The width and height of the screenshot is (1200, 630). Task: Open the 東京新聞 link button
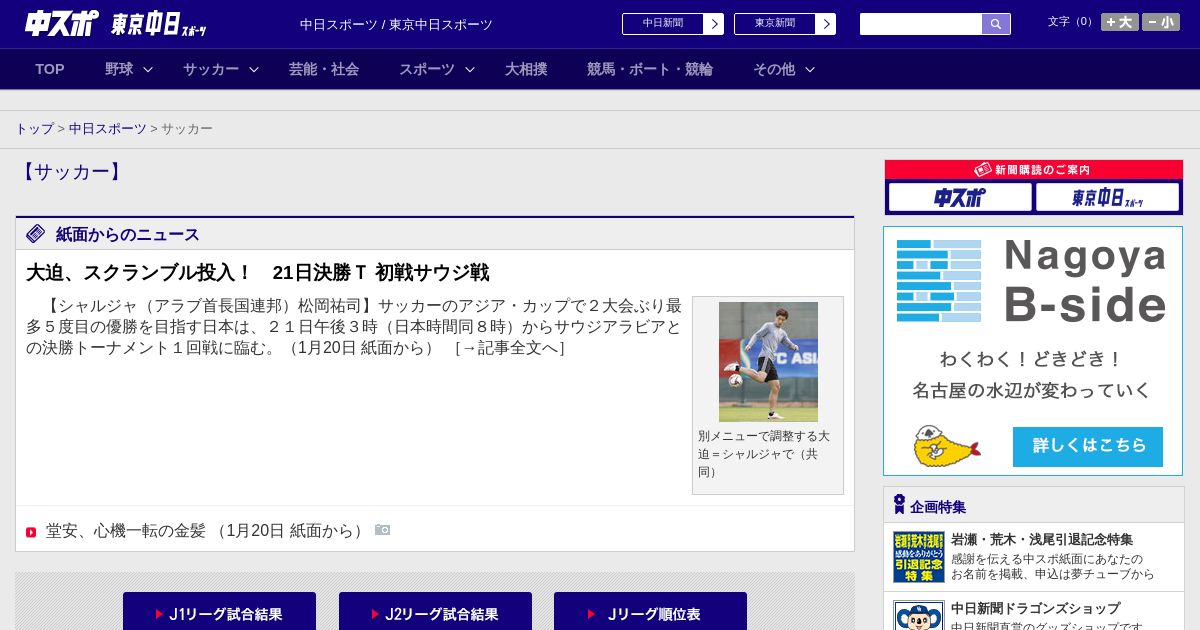[775, 24]
